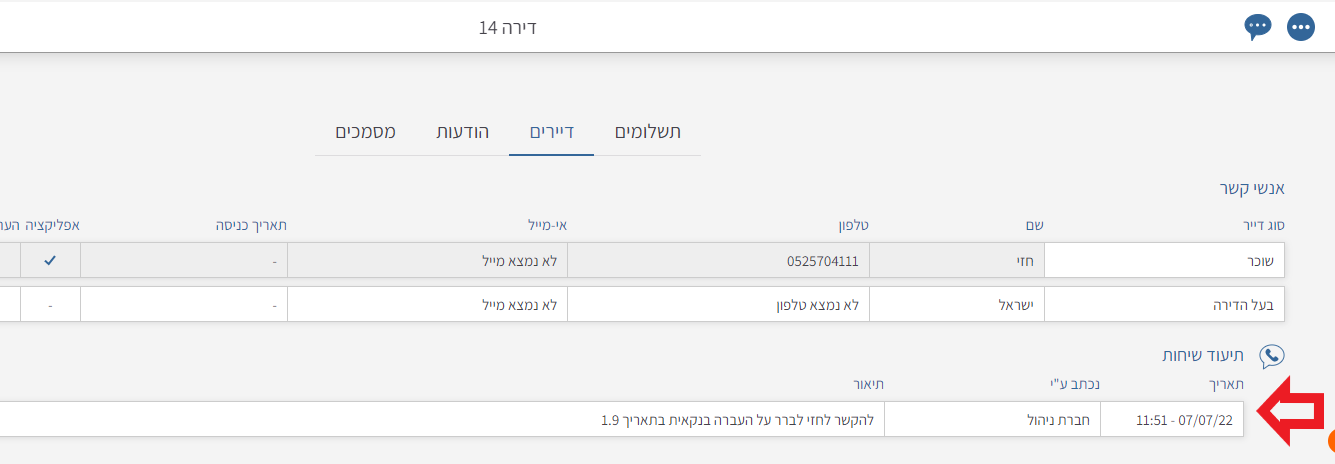Click the שוכר tenant type field
This screenshot has height=464, width=1335.
coord(1164,261)
